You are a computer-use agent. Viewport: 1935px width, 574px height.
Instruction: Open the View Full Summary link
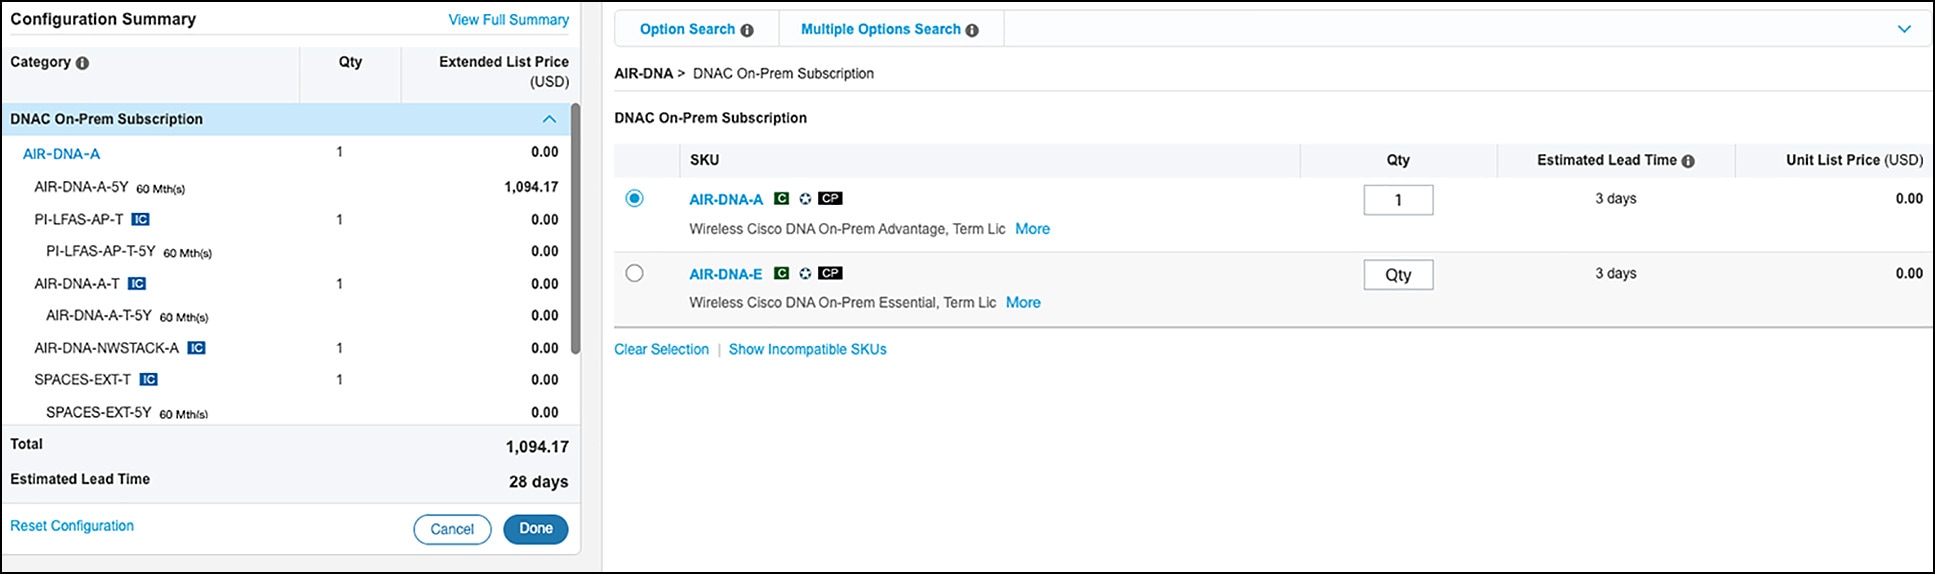508,19
